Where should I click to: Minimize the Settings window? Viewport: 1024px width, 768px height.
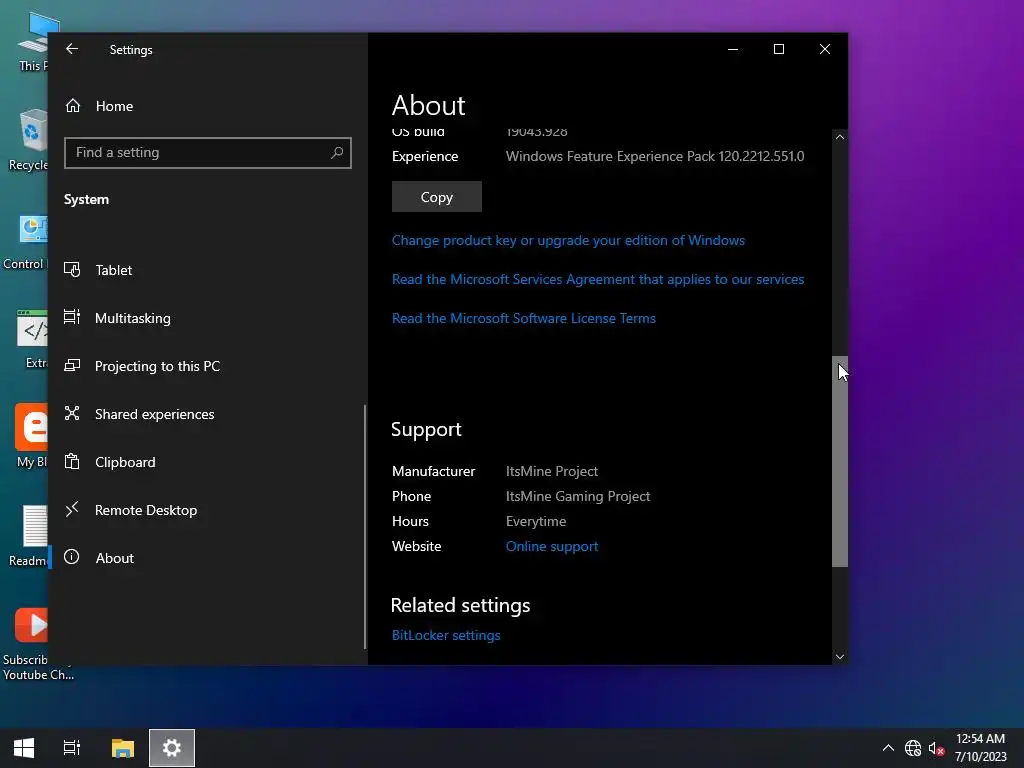(x=733, y=49)
